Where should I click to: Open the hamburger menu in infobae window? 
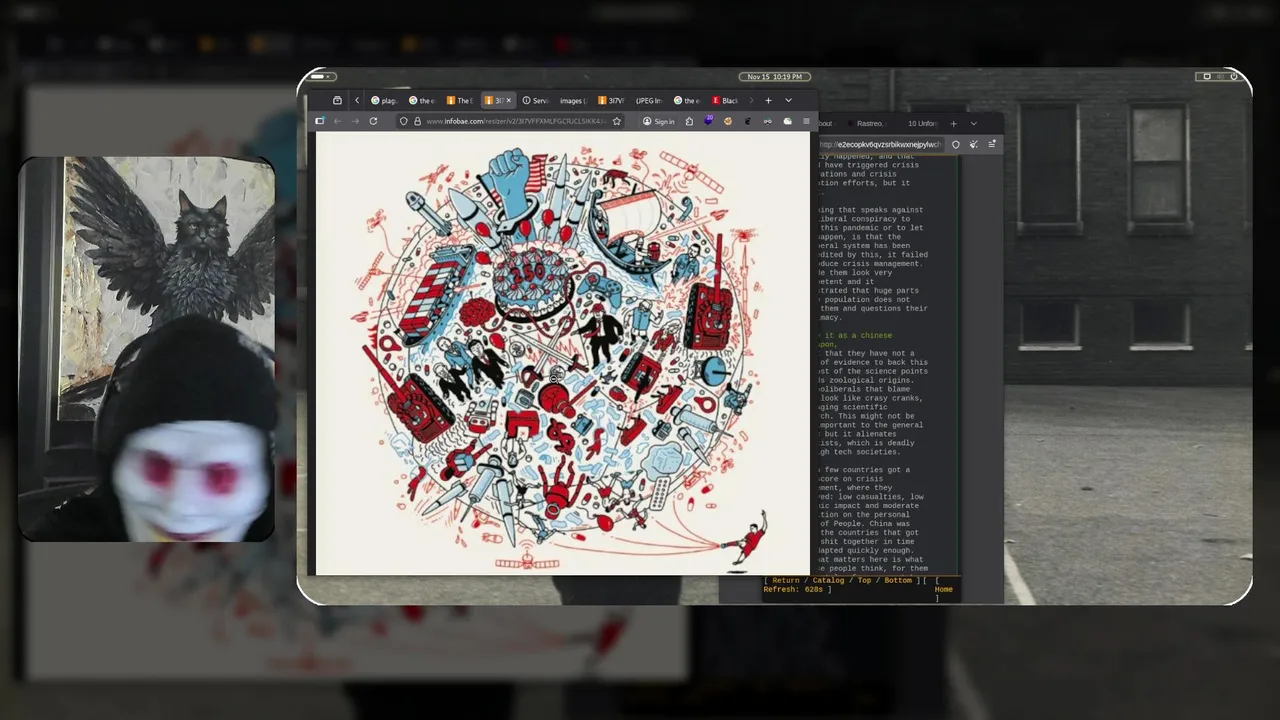[806, 121]
